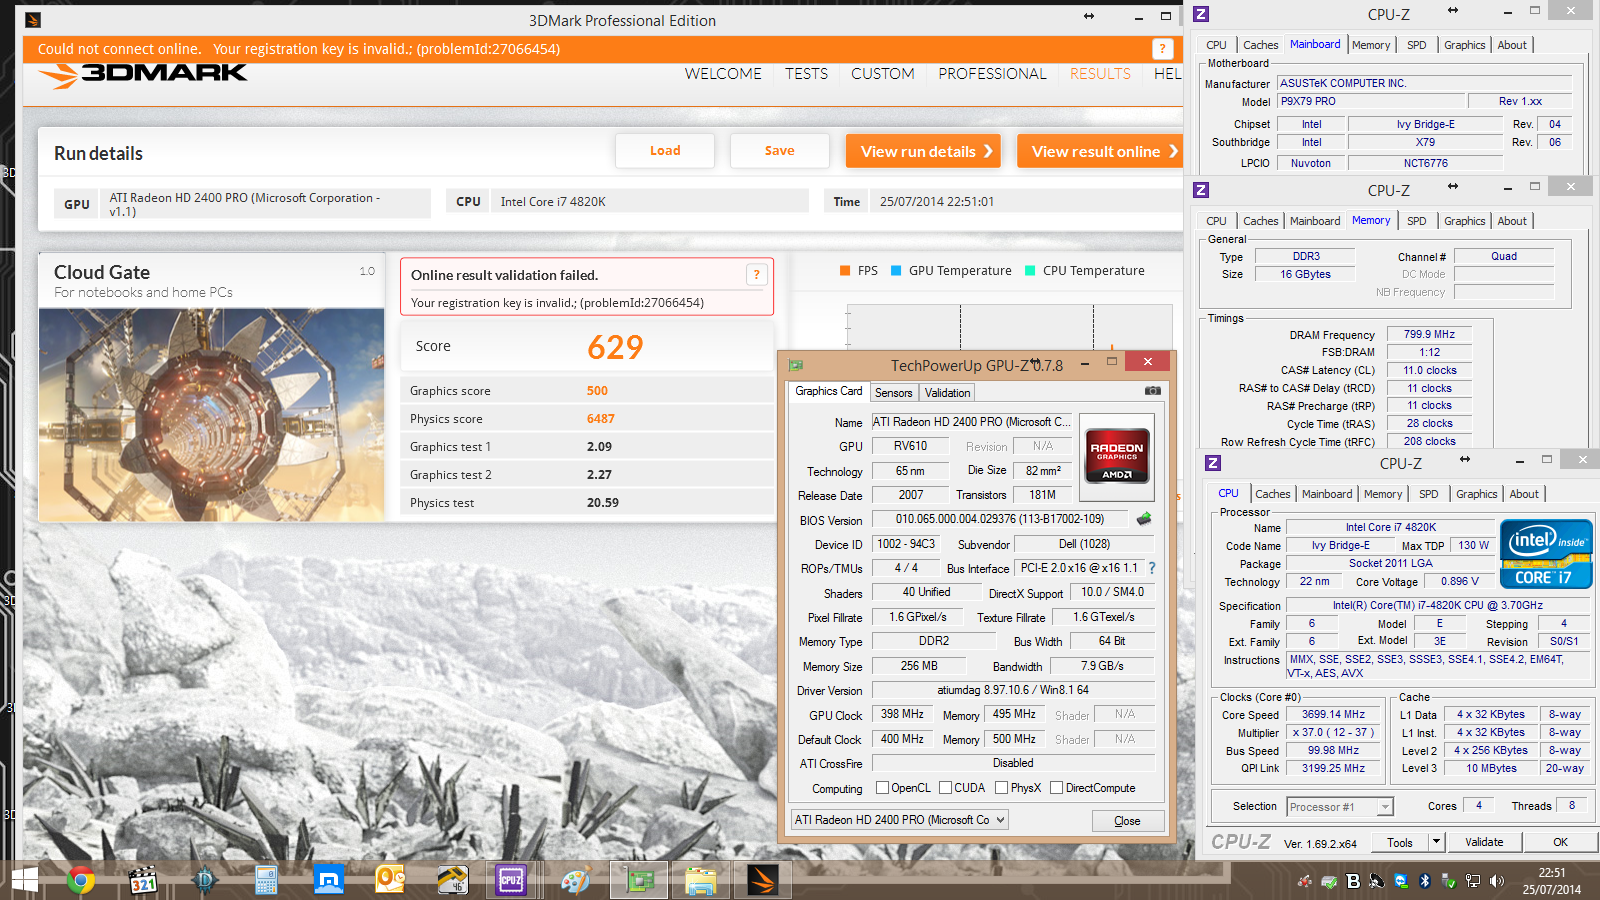Viewport: 1600px width, 900px height.
Task: Toggle the PhysX checkbox in GPU-Z
Action: (x=1001, y=788)
